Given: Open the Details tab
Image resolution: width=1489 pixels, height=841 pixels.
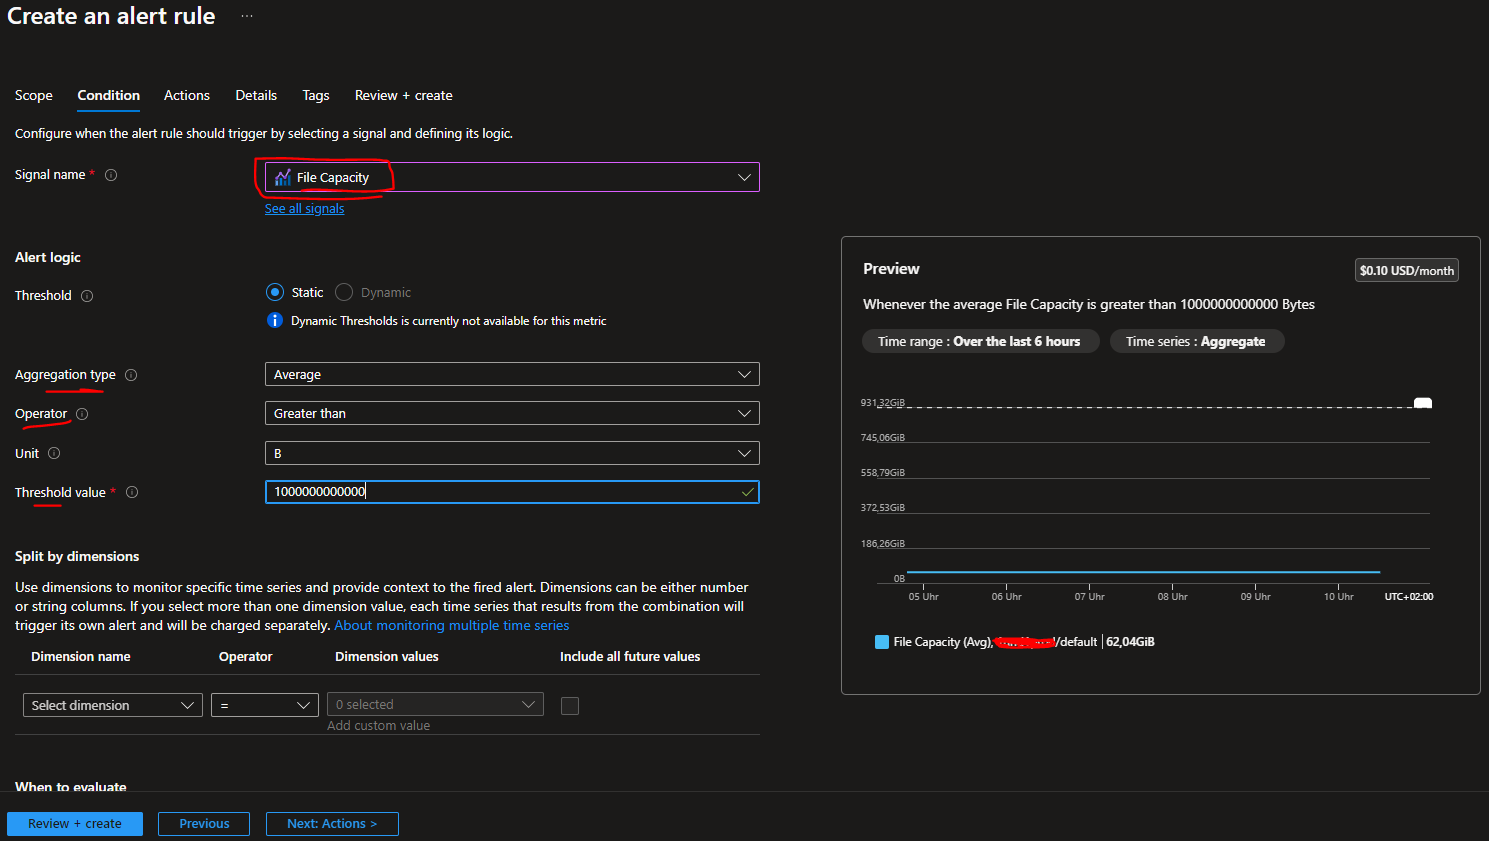Looking at the screenshot, I should (x=256, y=95).
